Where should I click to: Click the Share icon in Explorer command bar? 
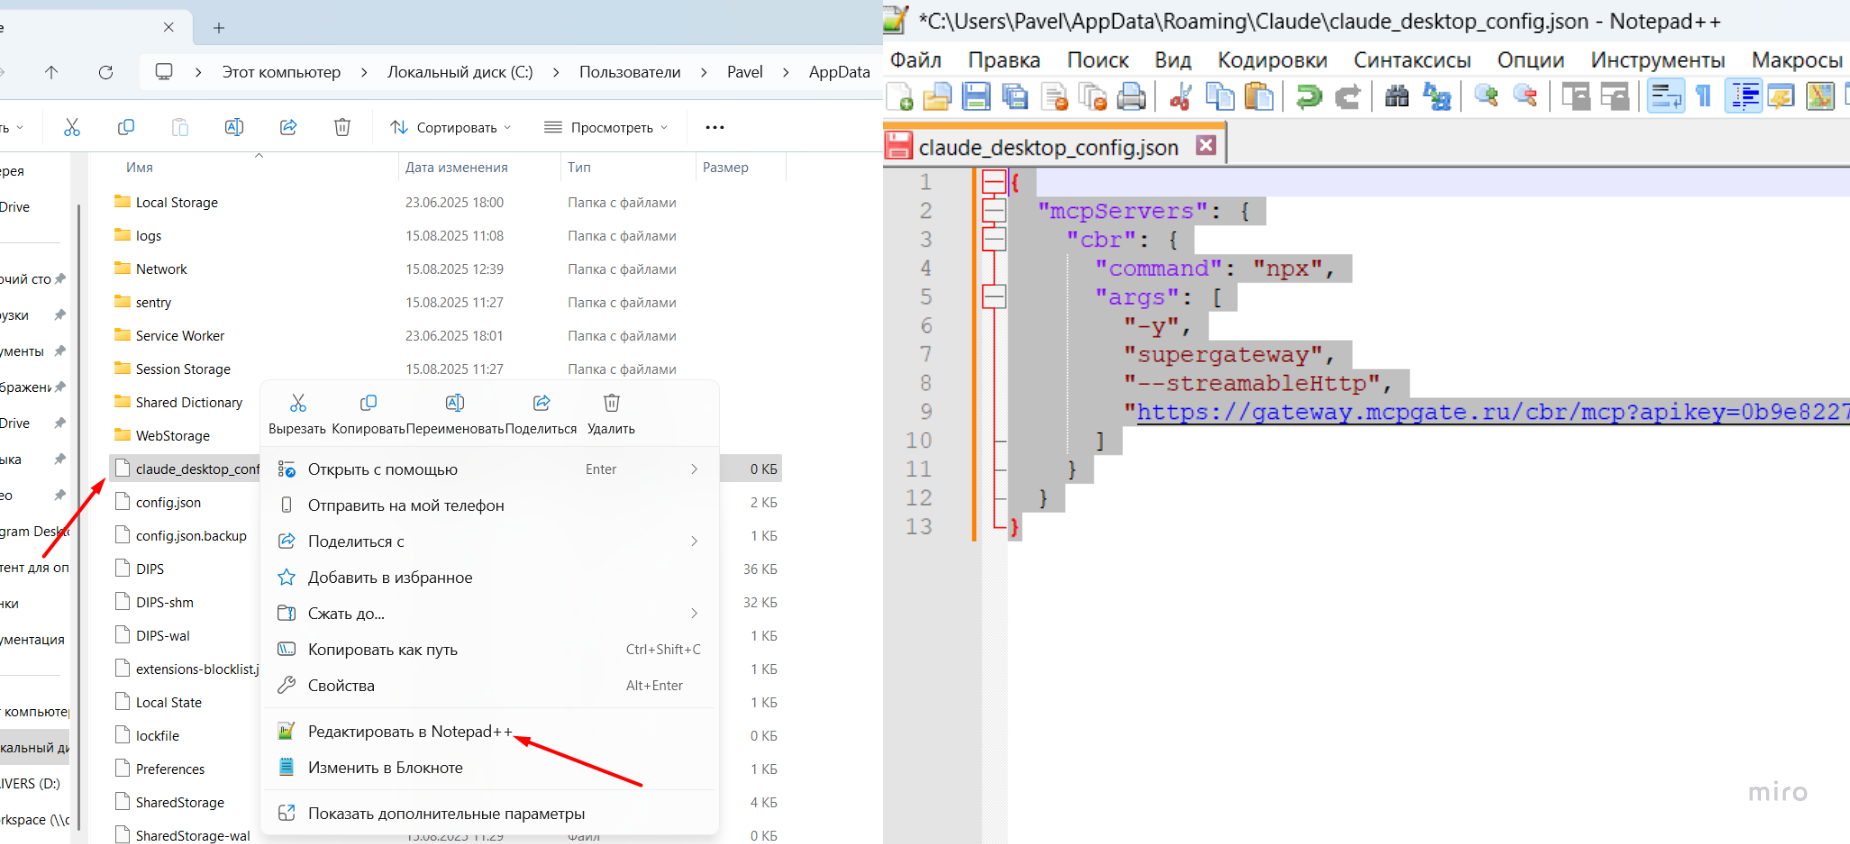pos(288,127)
